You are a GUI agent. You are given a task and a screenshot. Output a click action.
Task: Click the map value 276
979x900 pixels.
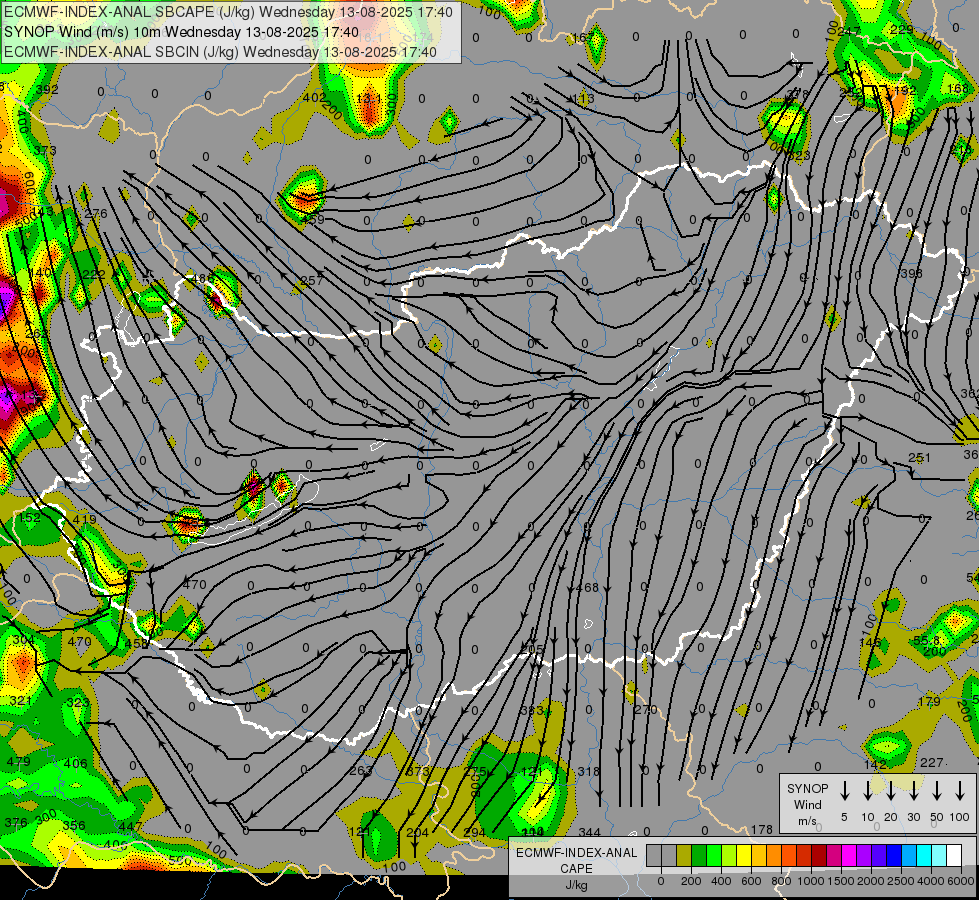(x=96, y=213)
